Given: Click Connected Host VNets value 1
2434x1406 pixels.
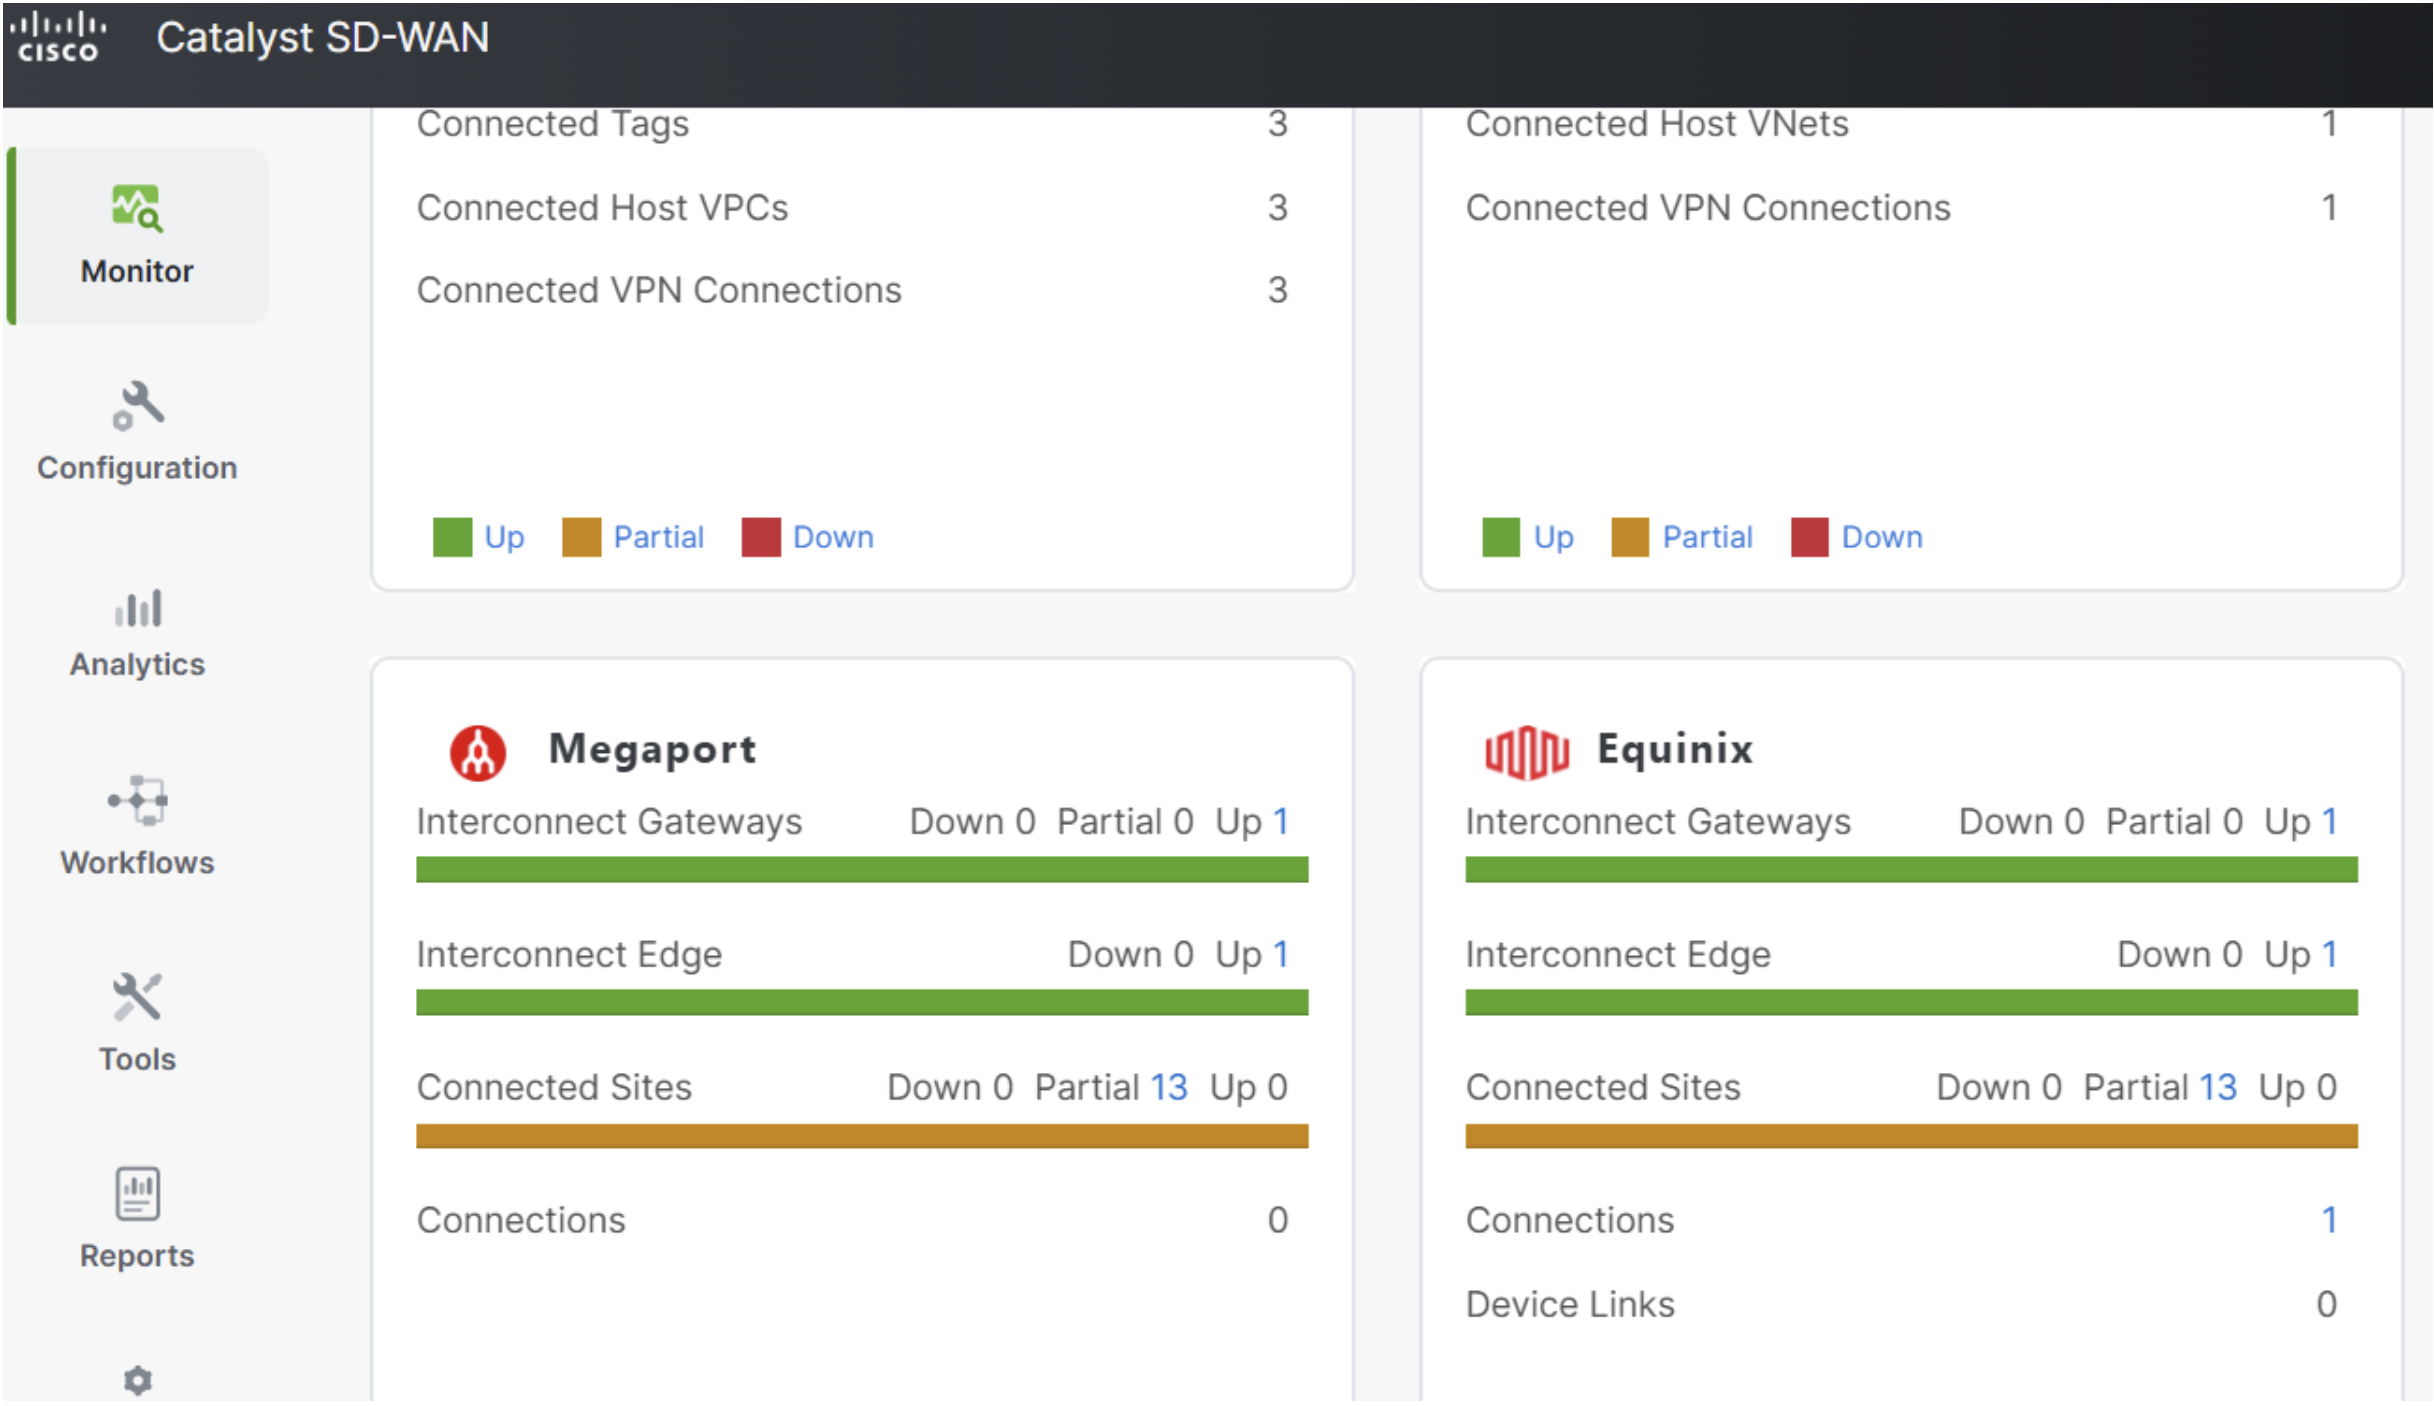Looking at the screenshot, I should pyautogui.click(x=2329, y=124).
